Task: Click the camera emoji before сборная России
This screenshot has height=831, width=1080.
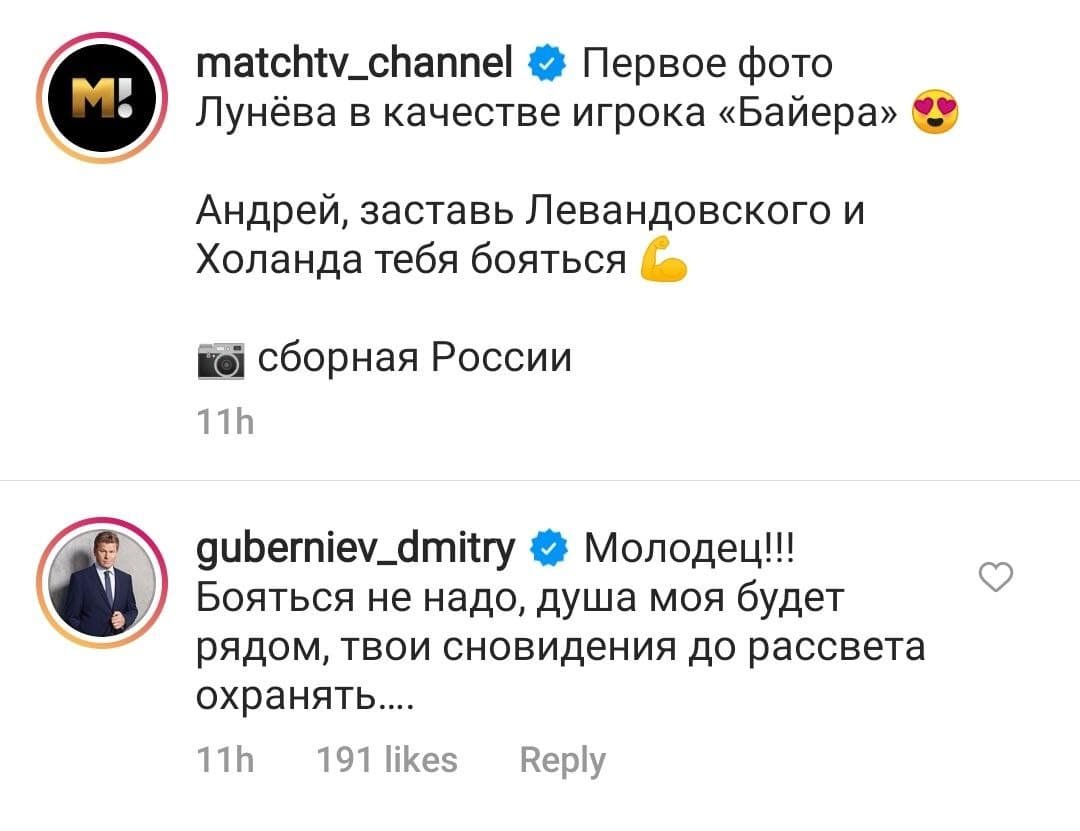Action: tap(220, 361)
